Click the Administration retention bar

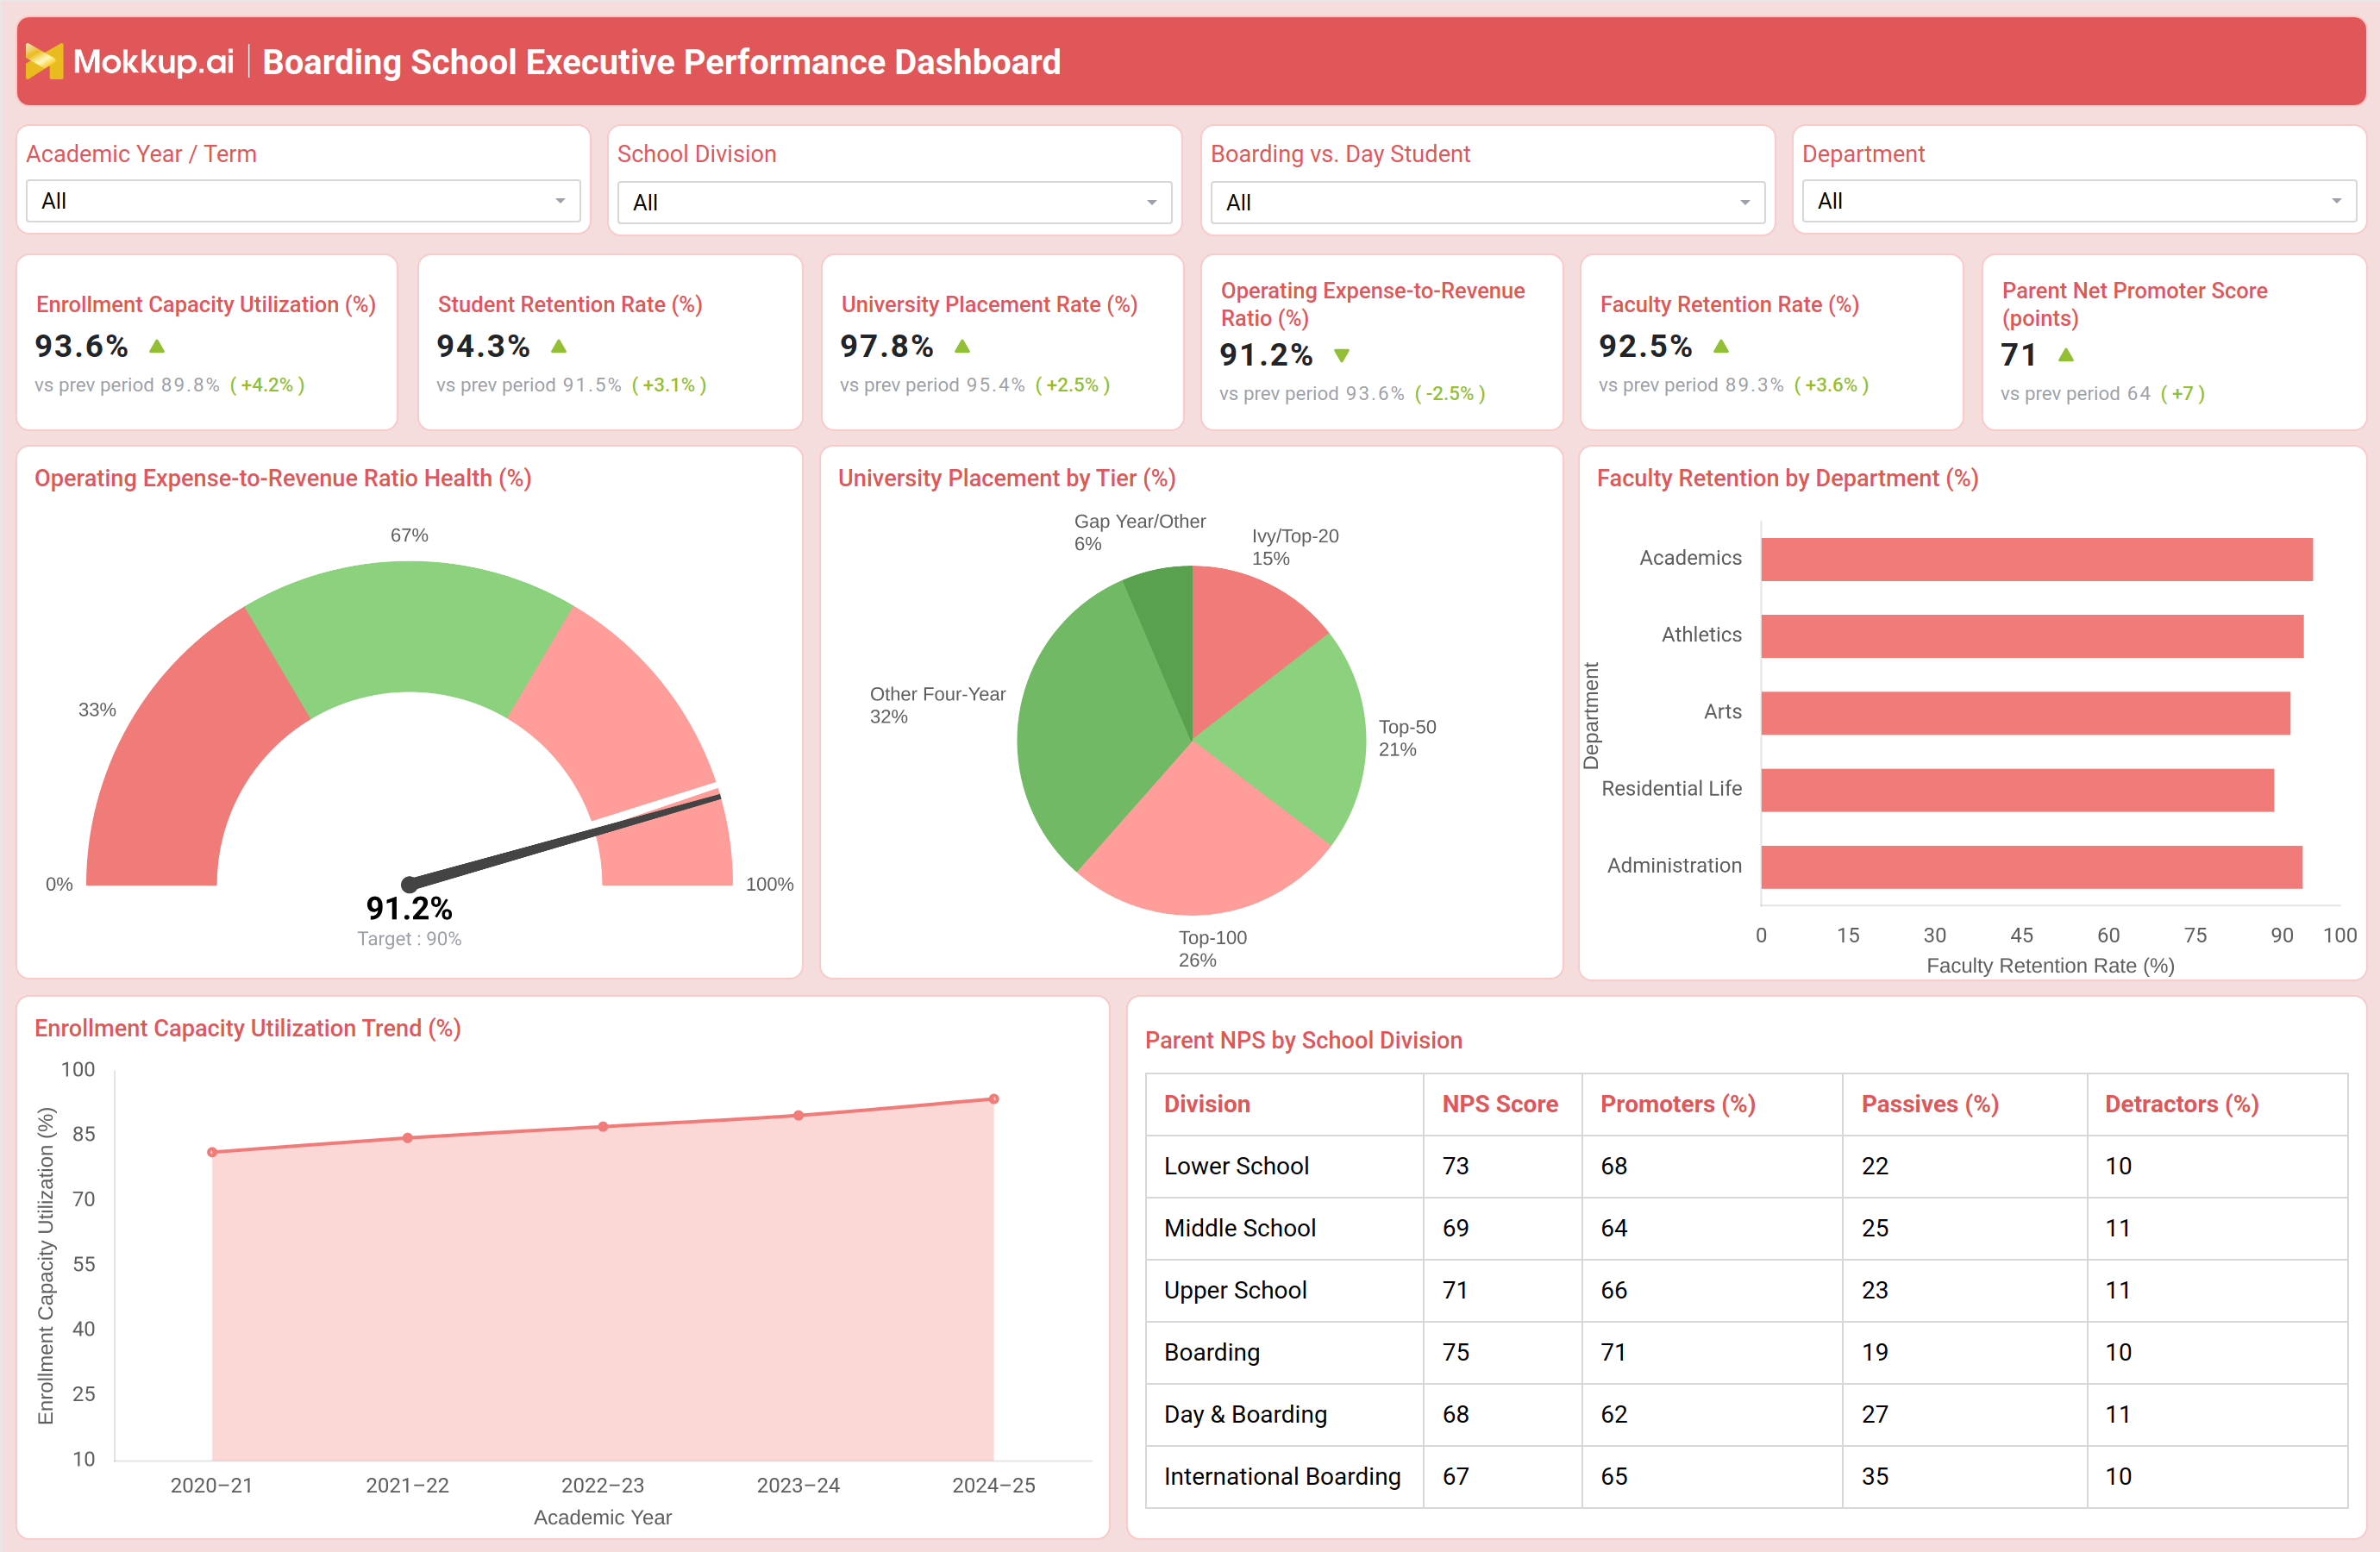coord(2031,867)
